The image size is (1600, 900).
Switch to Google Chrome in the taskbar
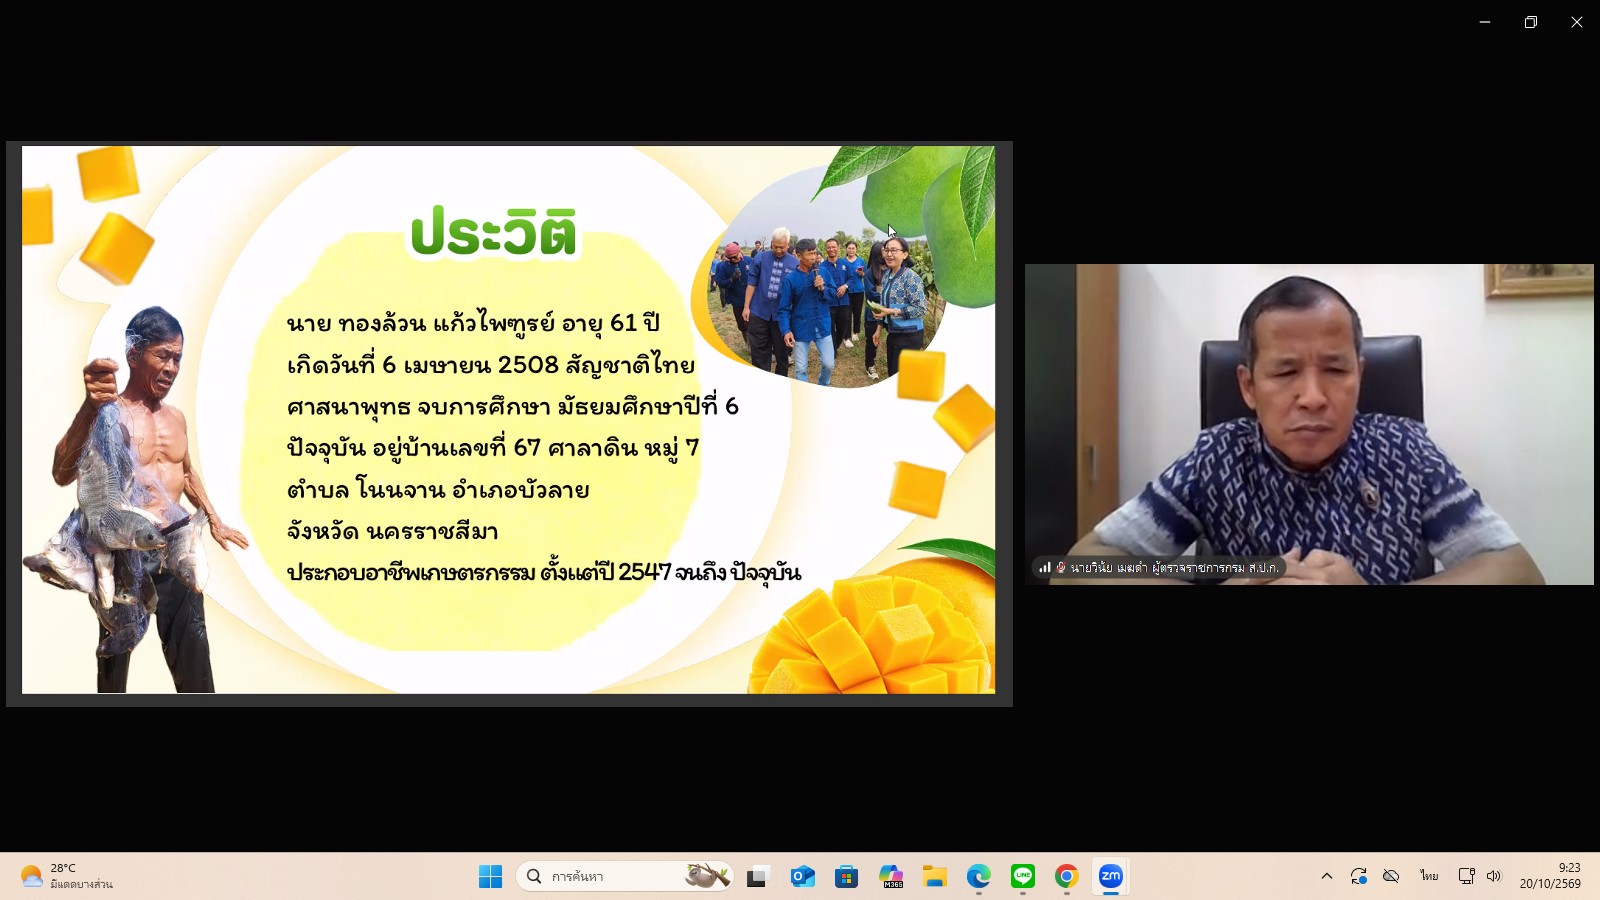[1067, 877]
